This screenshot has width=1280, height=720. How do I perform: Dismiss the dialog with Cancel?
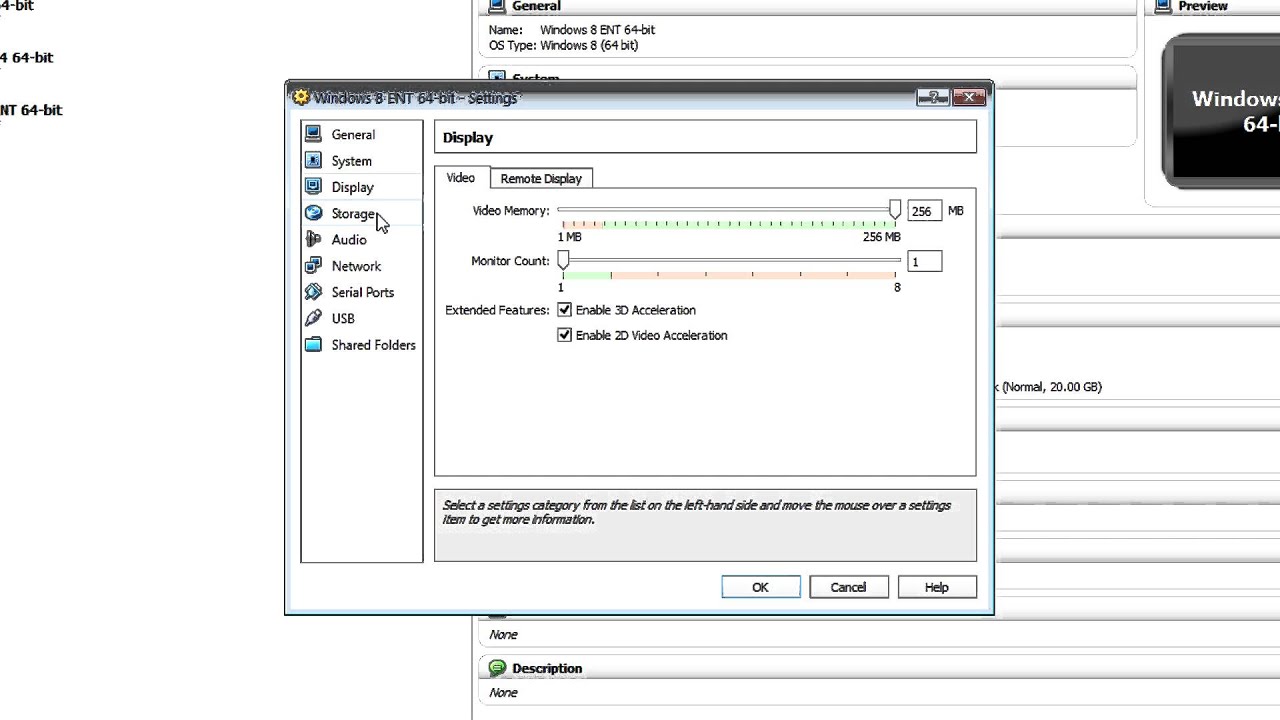click(x=848, y=587)
